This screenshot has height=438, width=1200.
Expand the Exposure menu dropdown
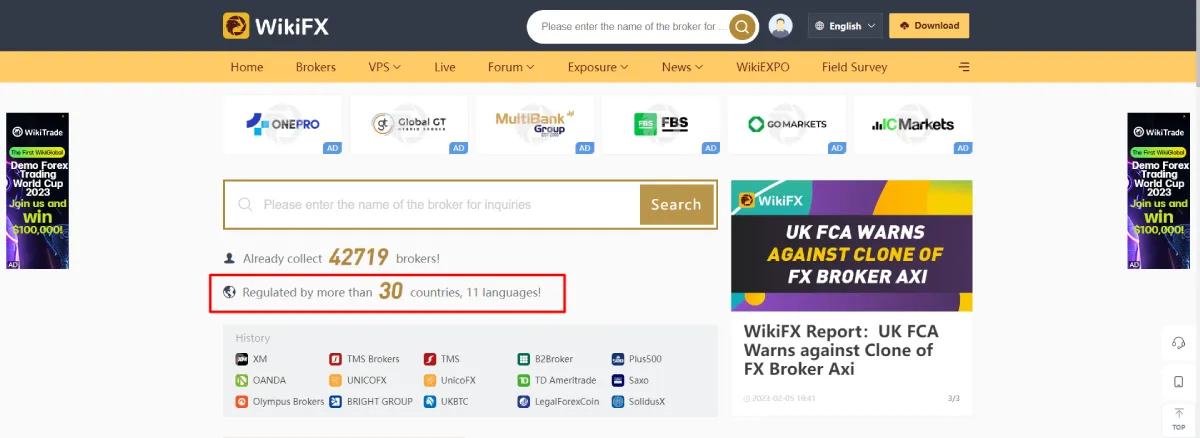598,67
